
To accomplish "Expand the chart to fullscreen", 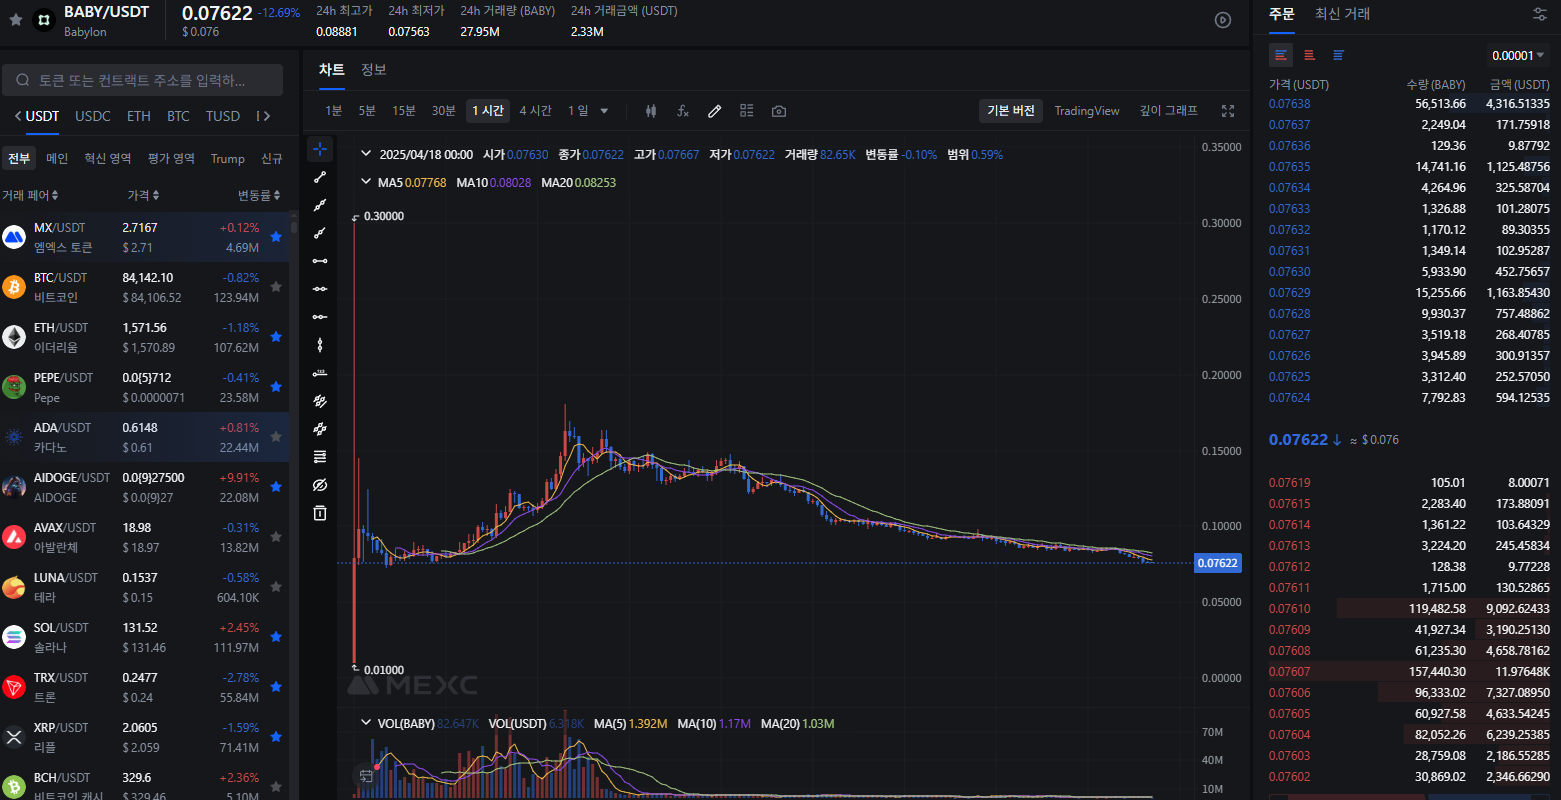I will click(1228, 111).
